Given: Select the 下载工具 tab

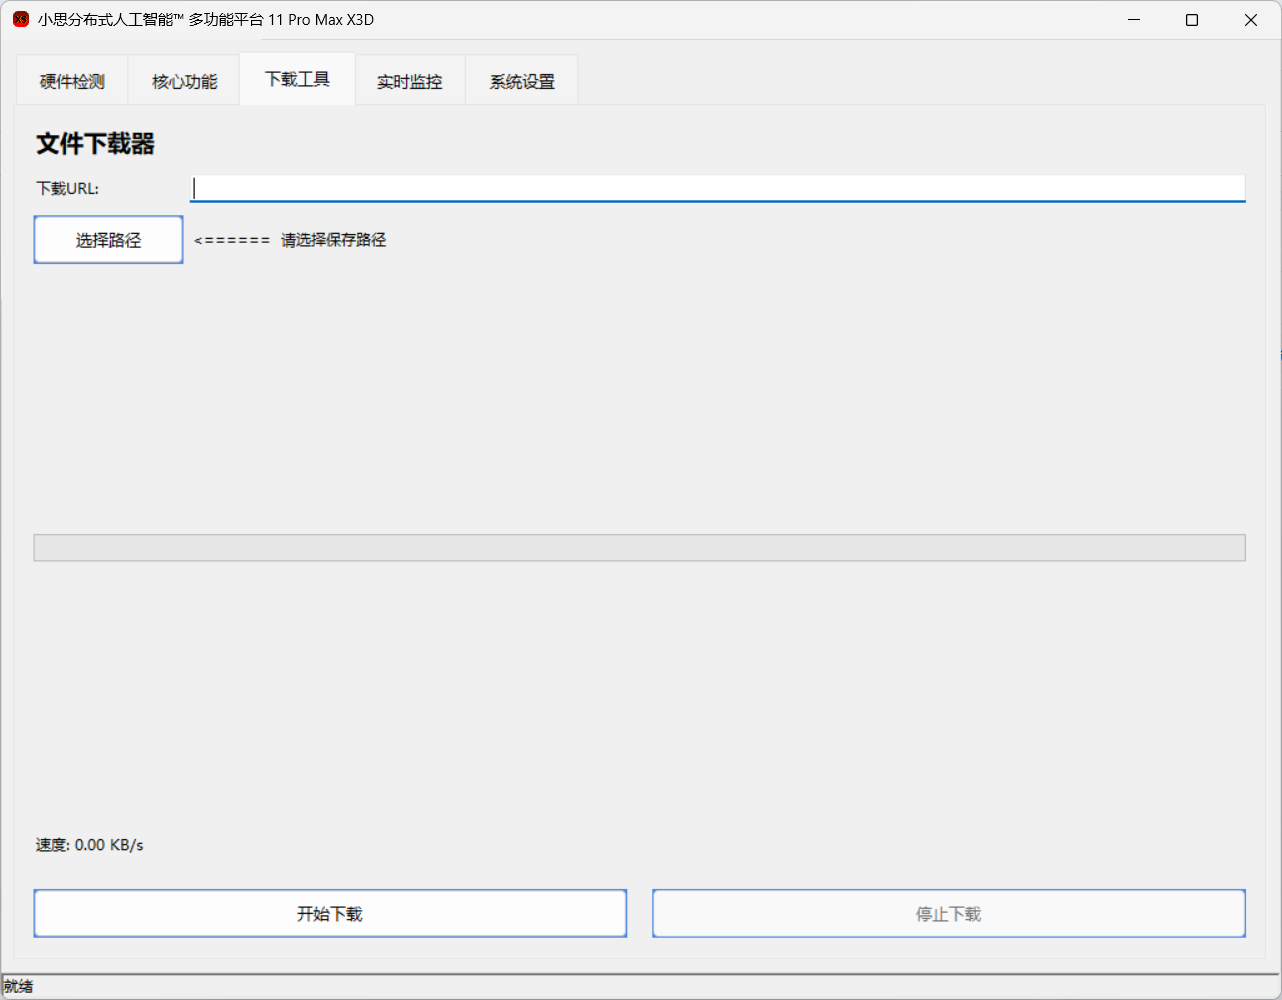Looking at the screenshot, I should pos(297,80).
